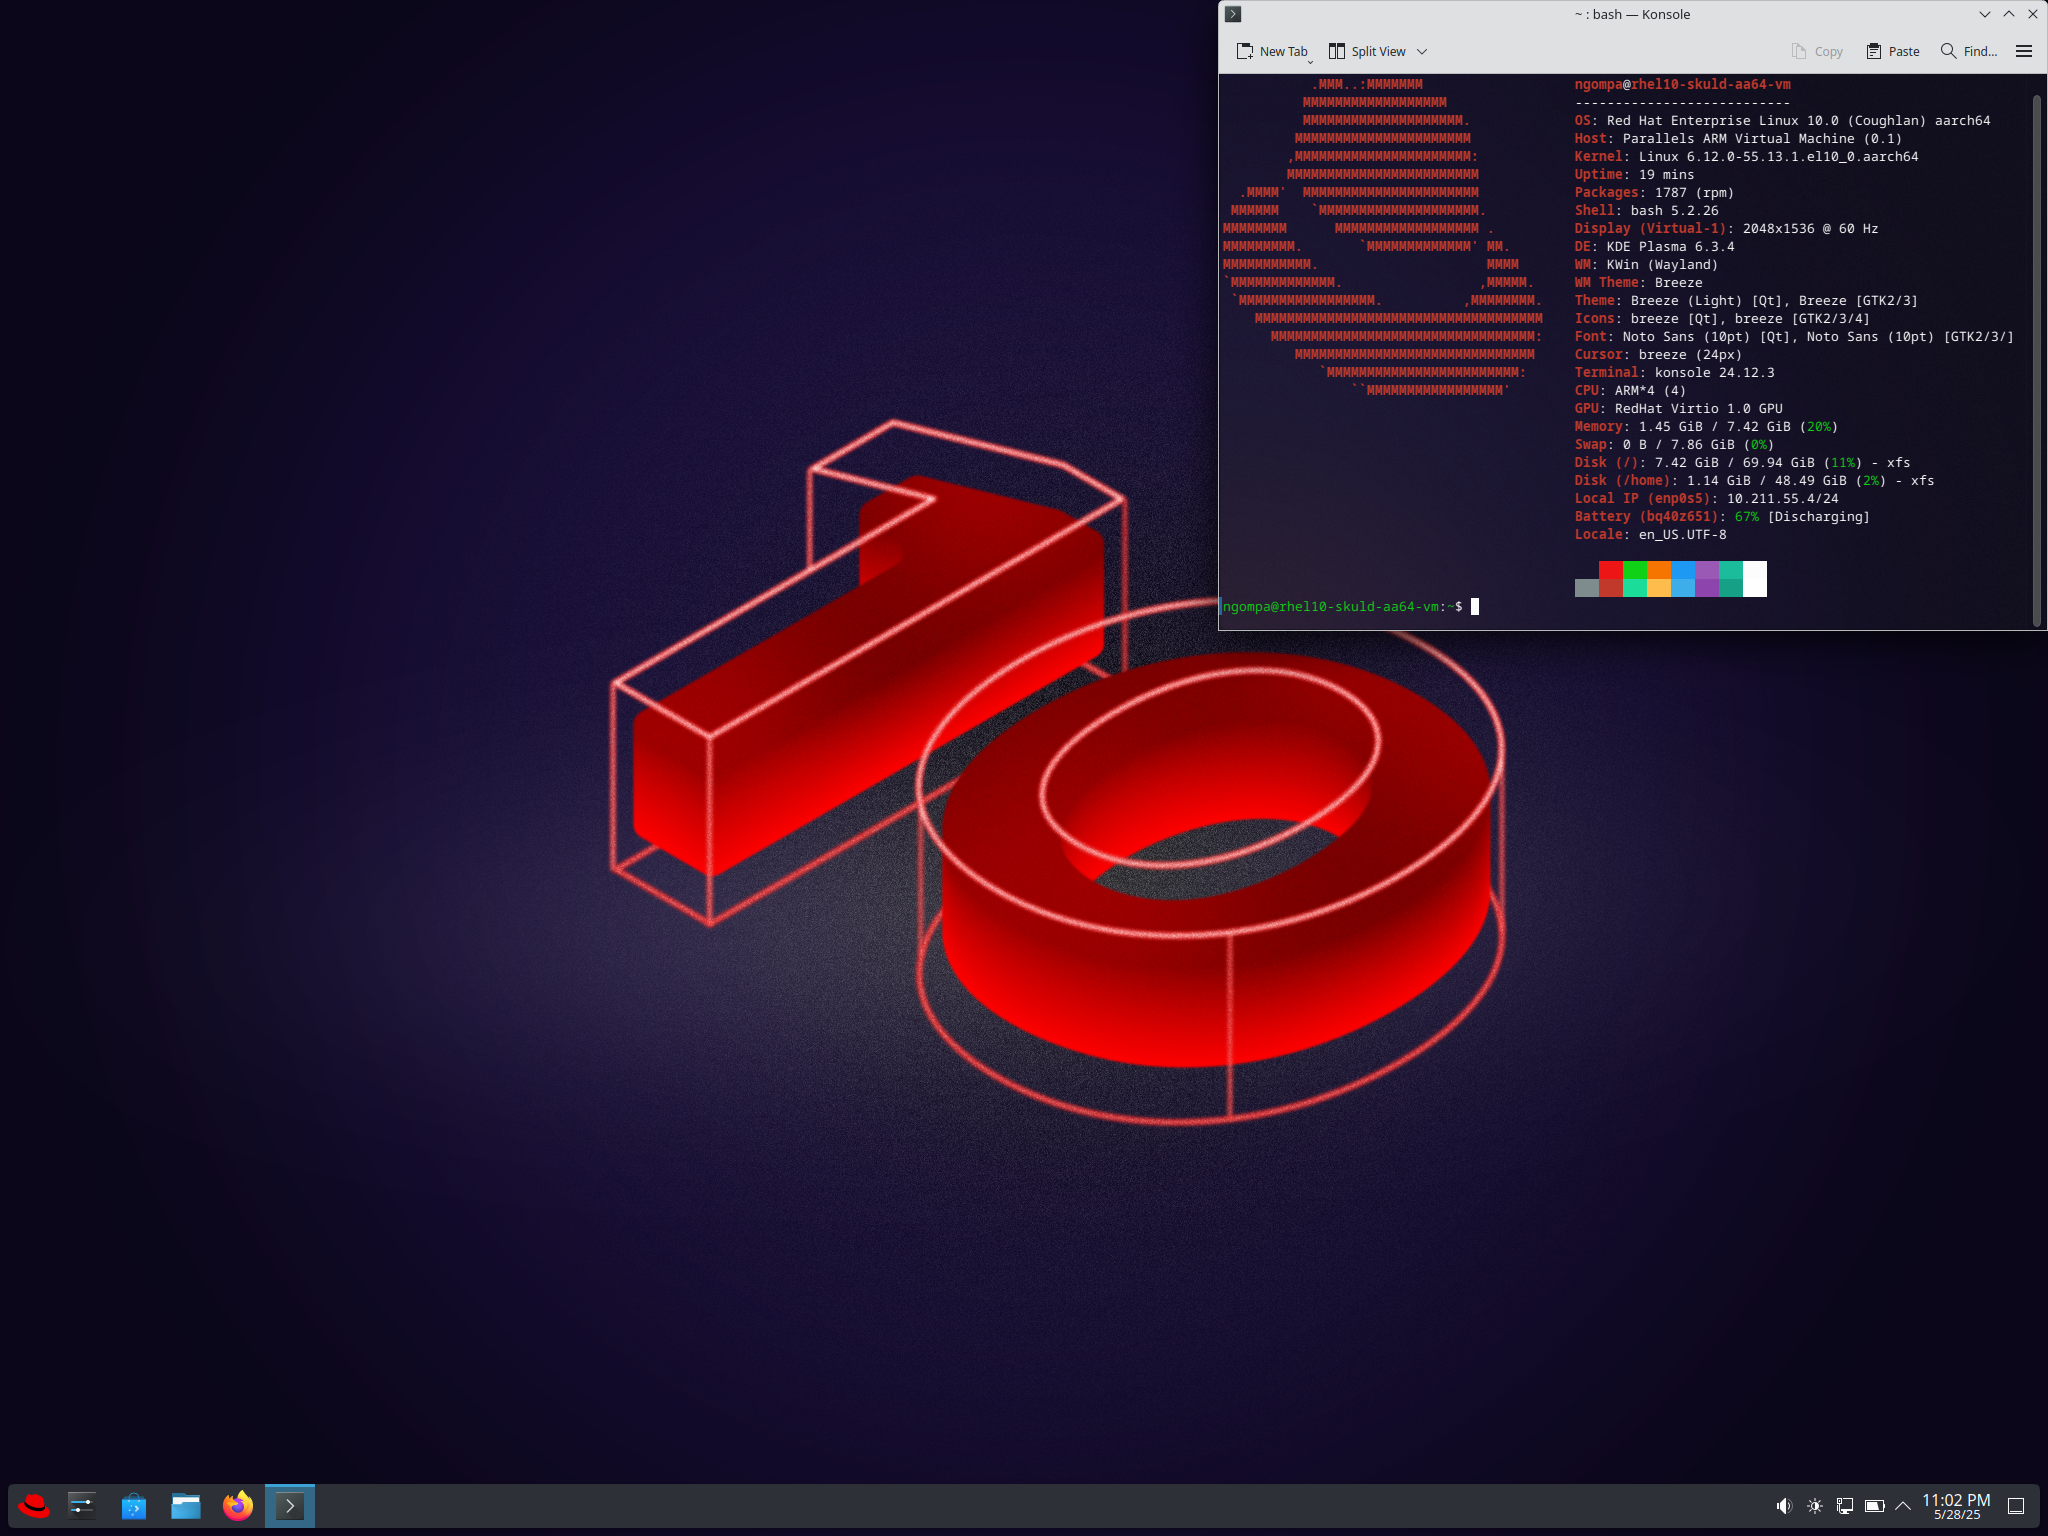The image size is (2048, 1536).
Task: Click the 'Host: Parallels ARM Virtual Machine' line
Action: (x=1738, y=139)
